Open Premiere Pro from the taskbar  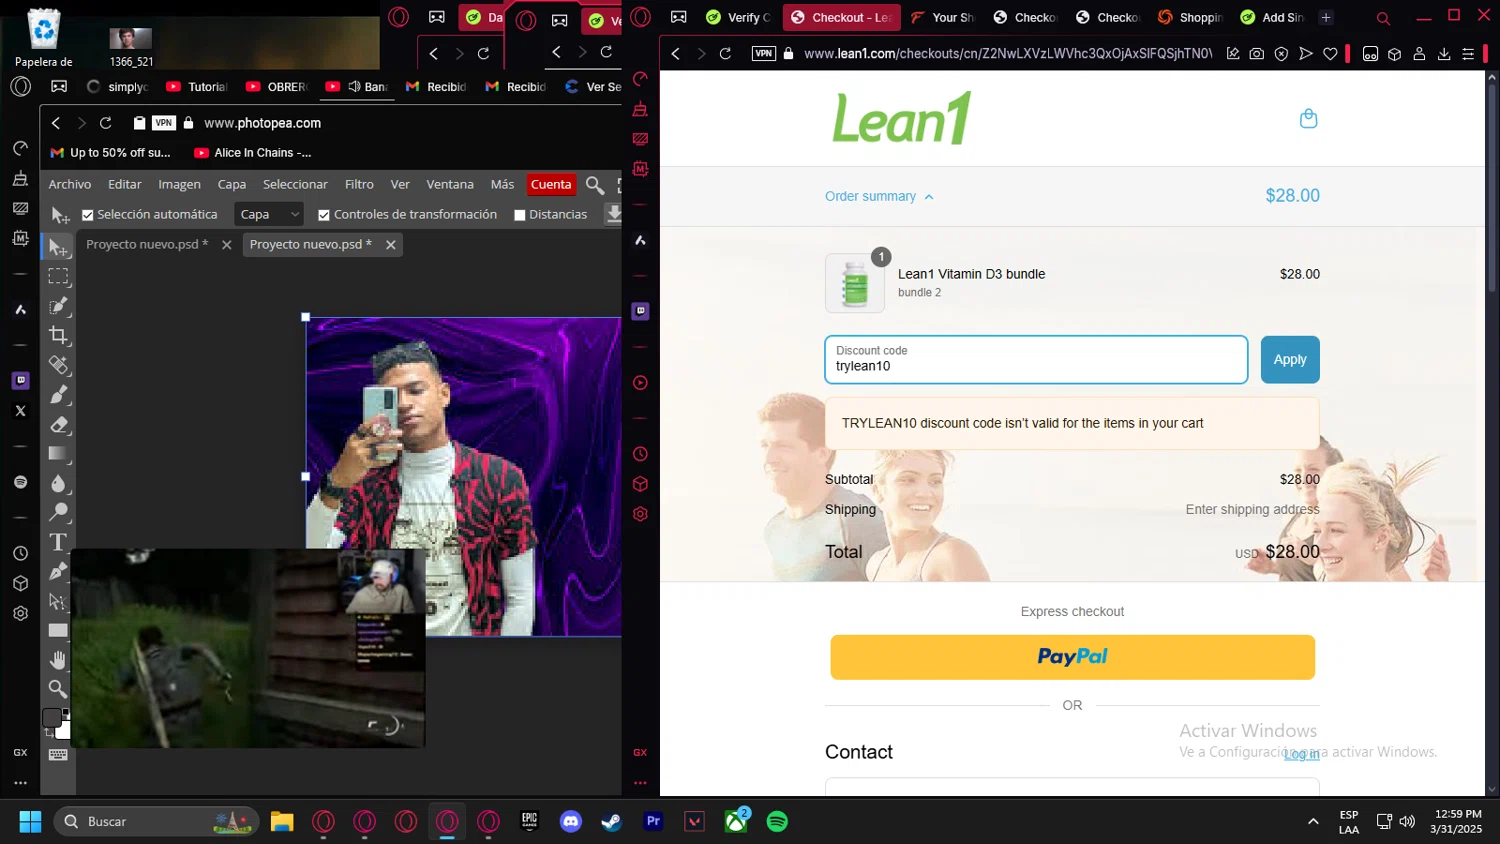(653, 821)
